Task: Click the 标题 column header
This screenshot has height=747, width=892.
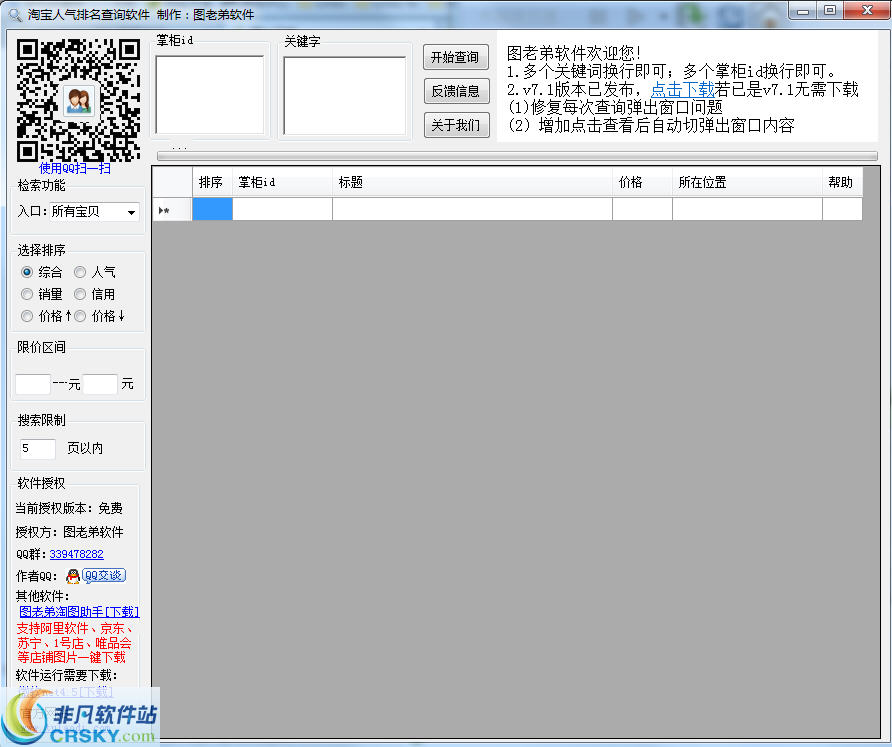Action: coord(472,182)
